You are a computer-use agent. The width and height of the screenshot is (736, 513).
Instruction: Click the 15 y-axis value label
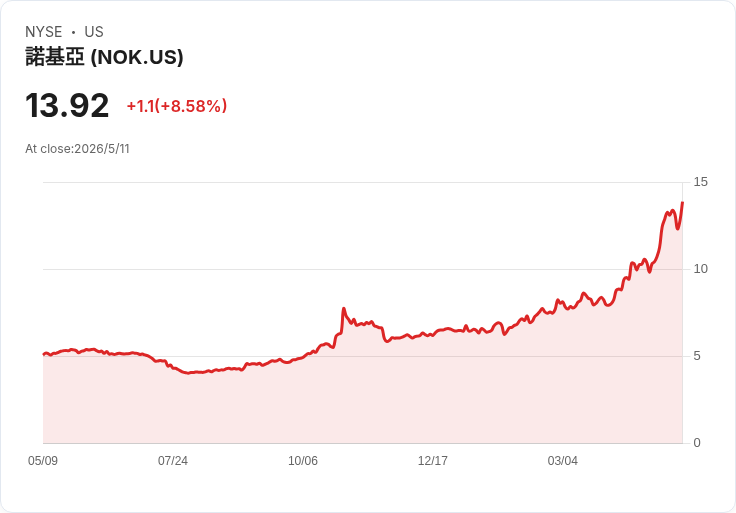coord(700,182)
